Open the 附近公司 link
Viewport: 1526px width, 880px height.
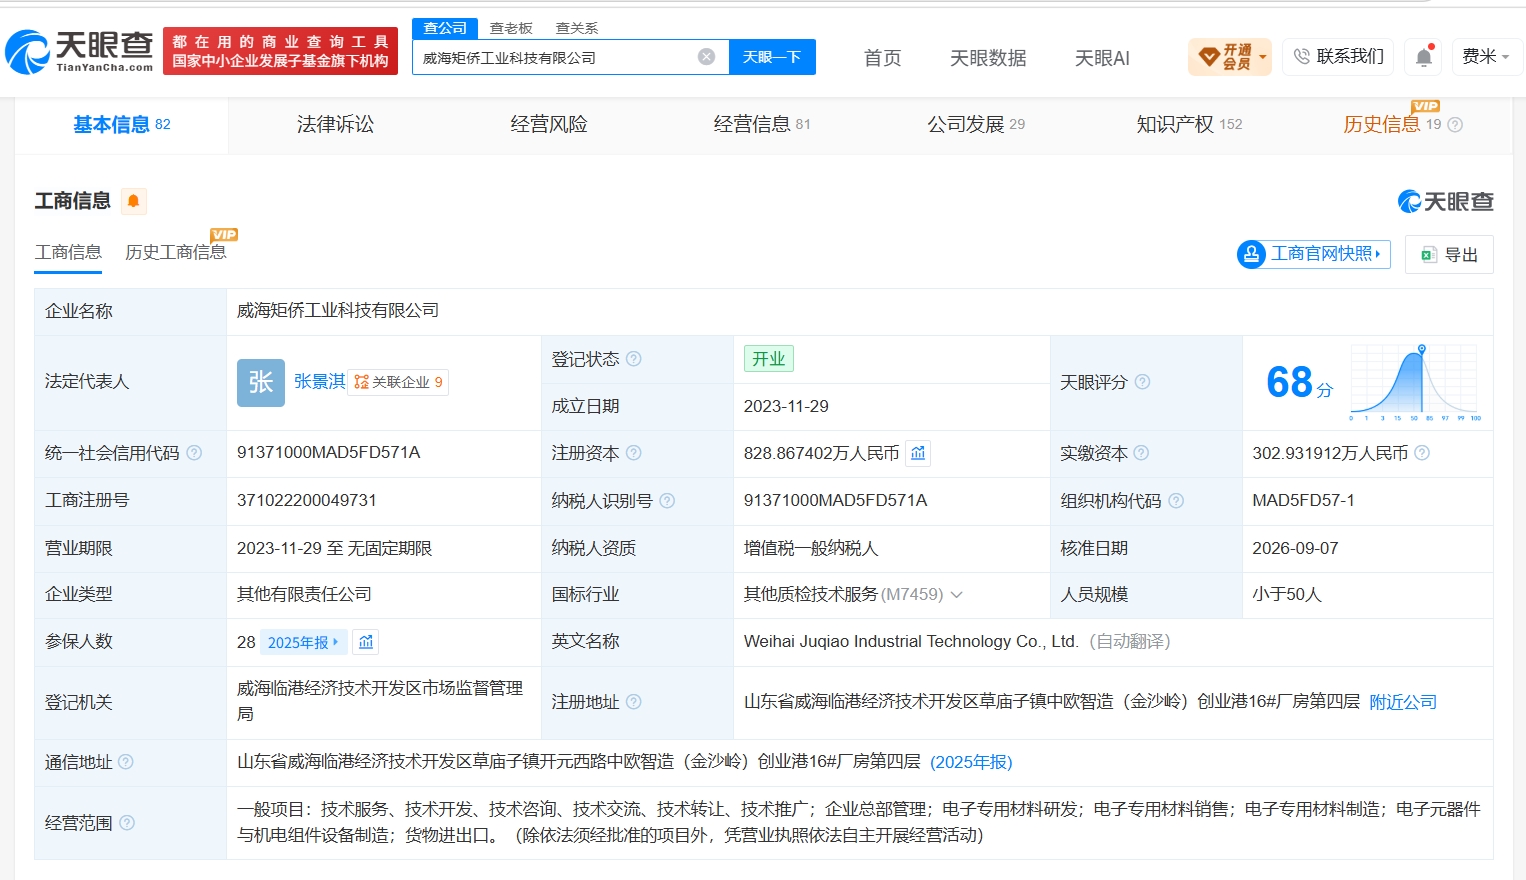[1403, 702]
